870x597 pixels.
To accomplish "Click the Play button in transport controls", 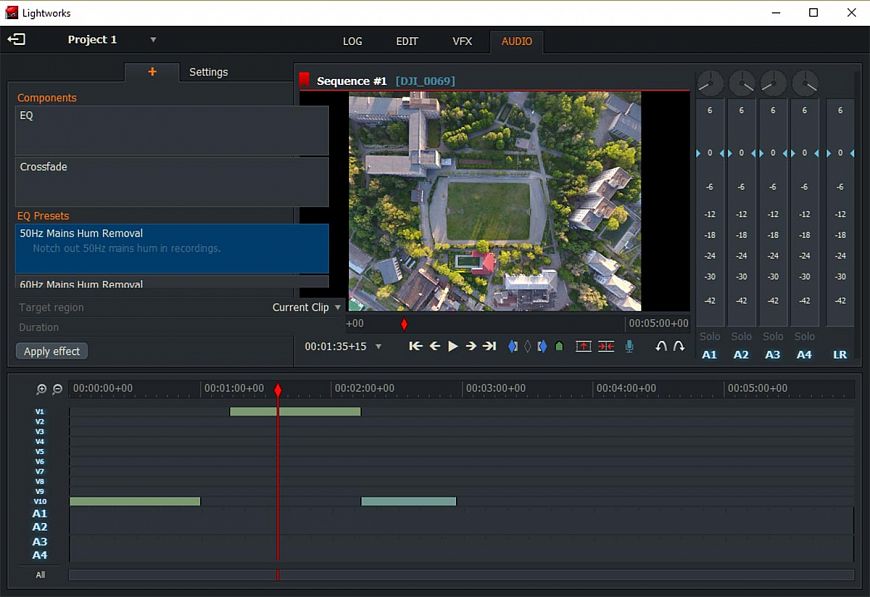I will click(453, 346).
